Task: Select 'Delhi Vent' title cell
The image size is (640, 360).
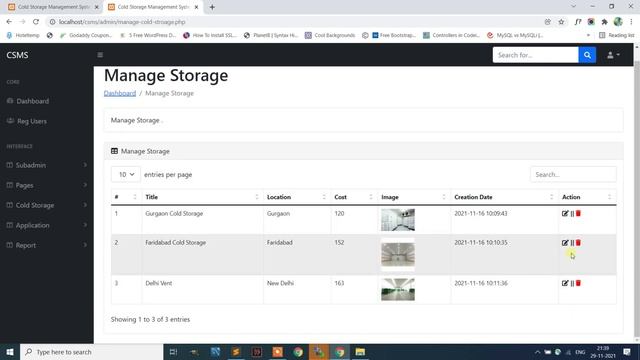Action: 158,283
